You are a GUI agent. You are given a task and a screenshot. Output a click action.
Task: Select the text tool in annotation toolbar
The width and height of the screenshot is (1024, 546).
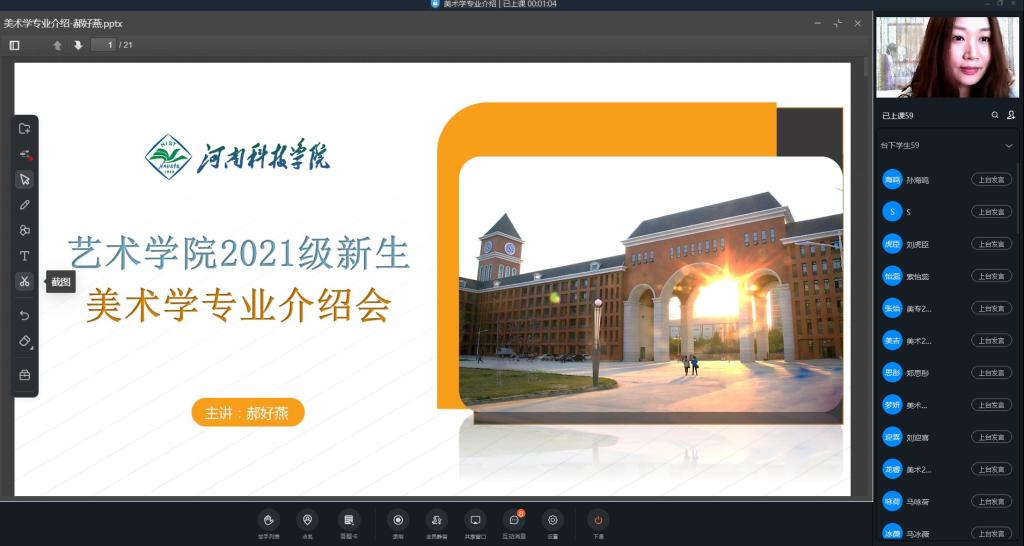[25, 256]
